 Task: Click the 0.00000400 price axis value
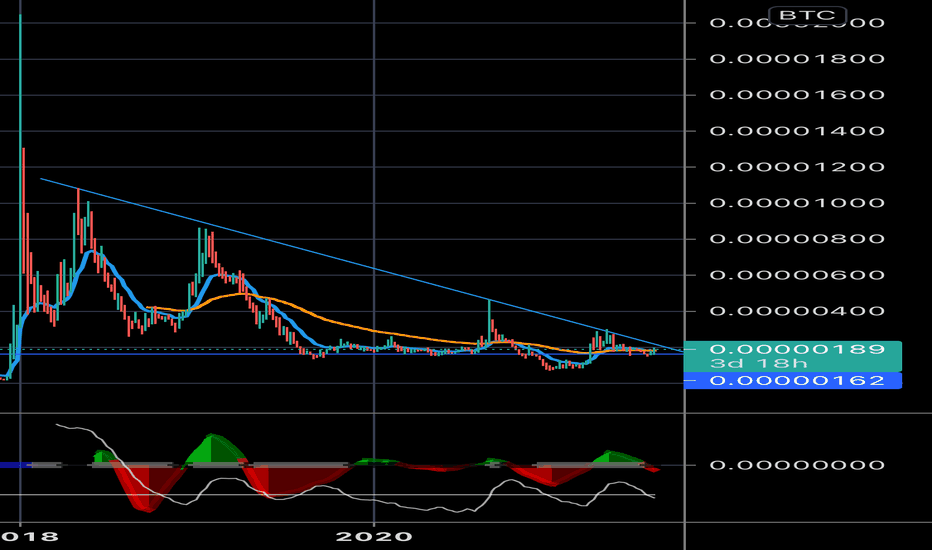797,311
